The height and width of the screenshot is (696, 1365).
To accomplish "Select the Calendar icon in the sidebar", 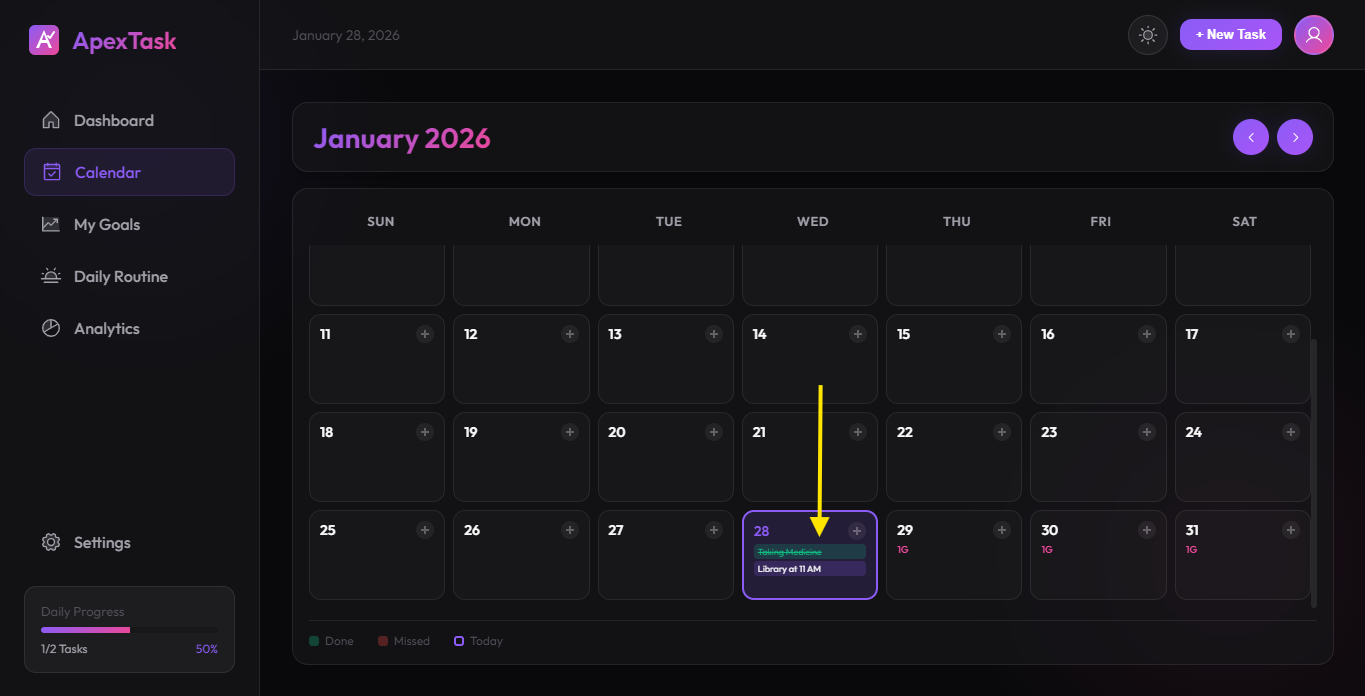I will click(51, 172).
